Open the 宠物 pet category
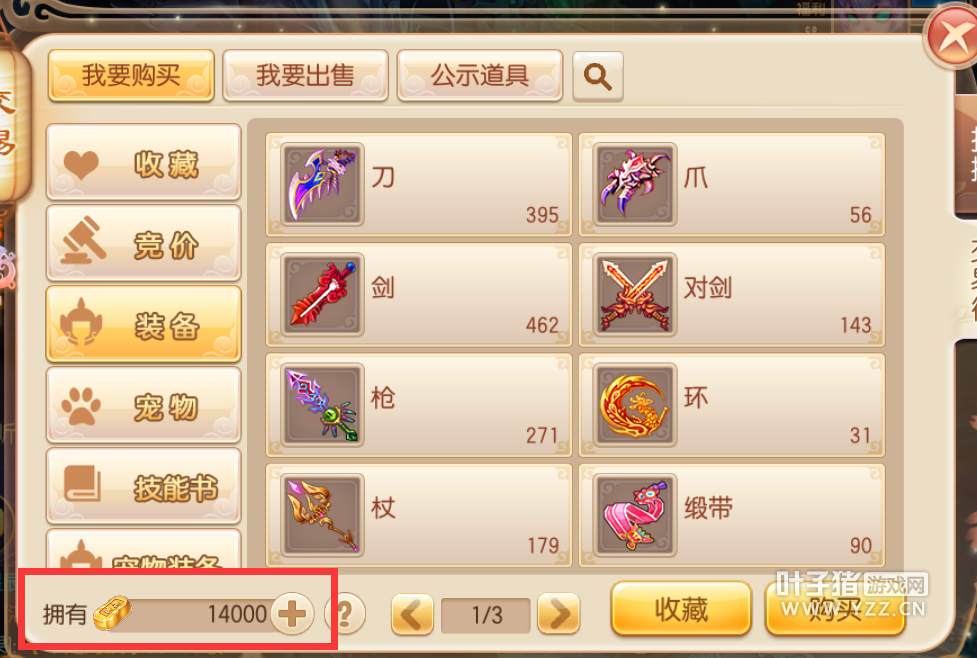 (x=143, y=406)
